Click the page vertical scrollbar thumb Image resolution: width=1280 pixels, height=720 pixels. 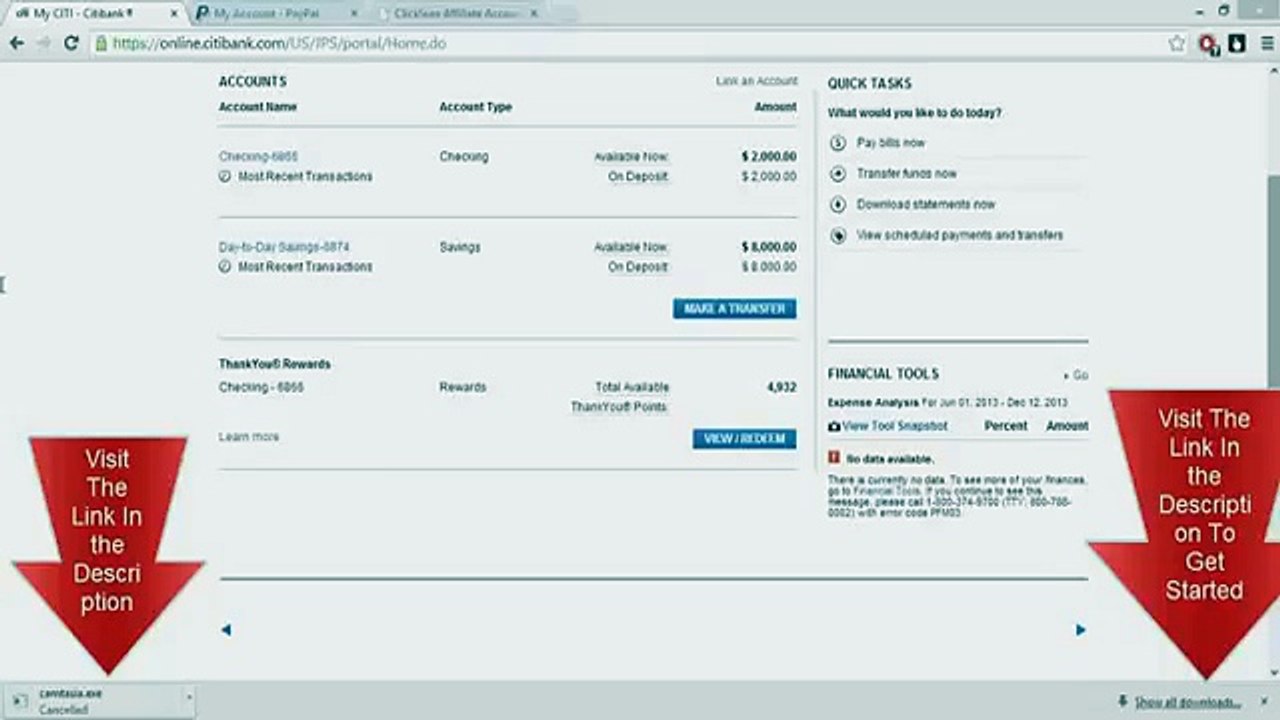1273,280
